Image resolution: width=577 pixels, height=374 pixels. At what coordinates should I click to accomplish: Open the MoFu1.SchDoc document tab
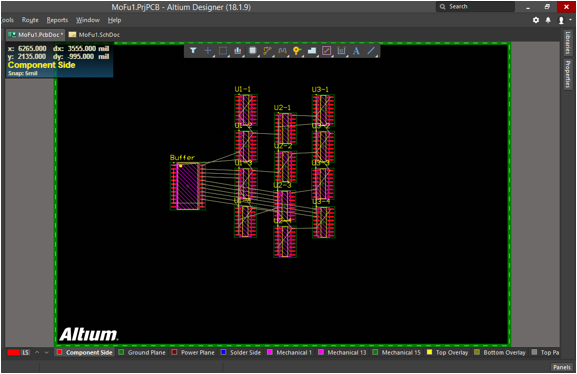click(x=94, y=35)
